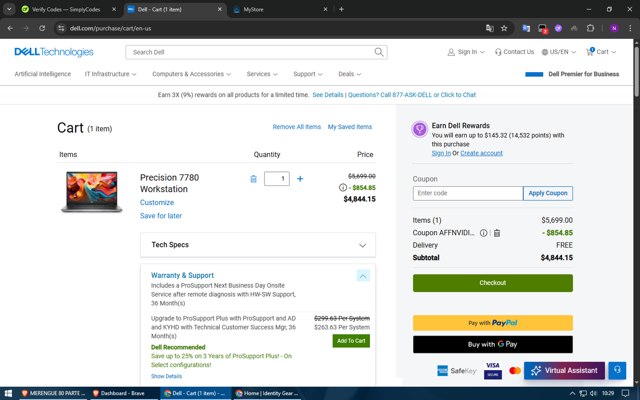640x400 pixels.
Task: Open US/EN region dropdown
Action: (x=558, y=52)
